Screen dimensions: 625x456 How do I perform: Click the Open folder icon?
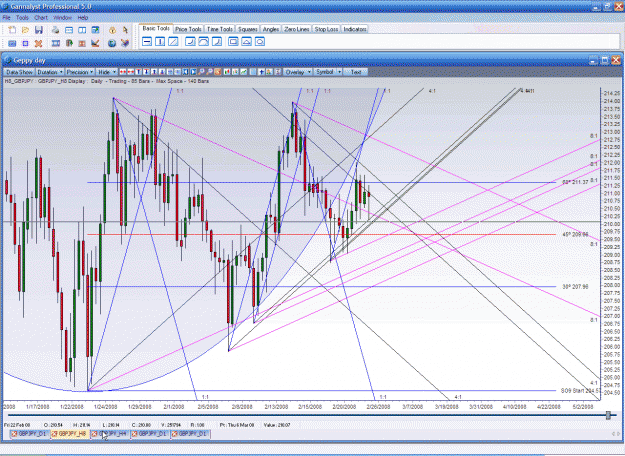point(25,30)
